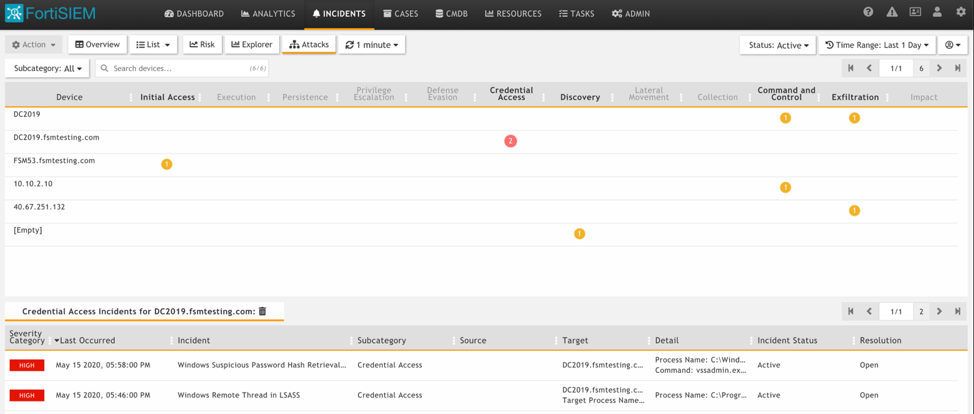This screenshot has width=974, height=414.
Task: Expand the List view dropdown
Action: click(x=154, y=45)
